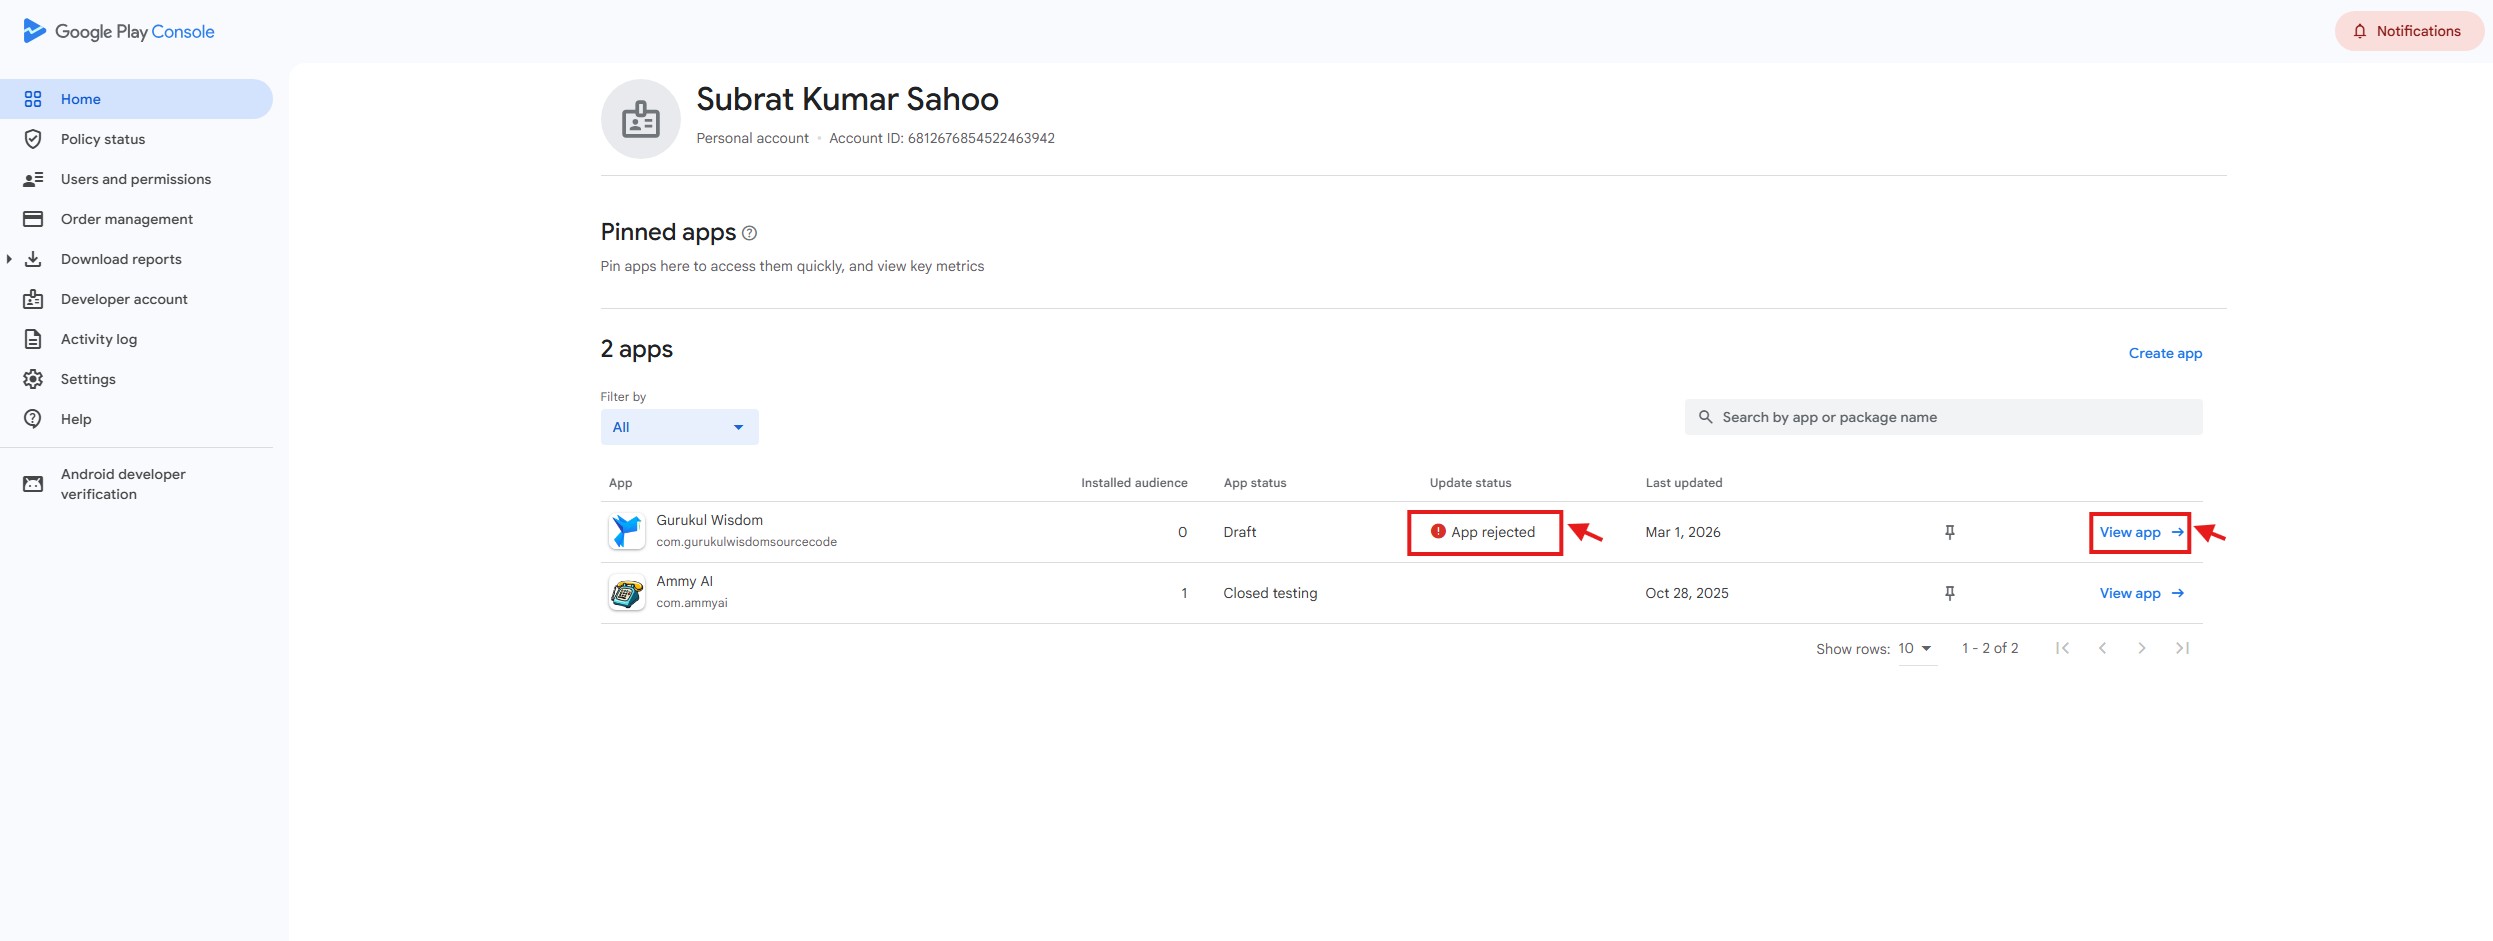The image size is (2493, 941).
Task: Open Policy status in sidebar
Action: click(x=103, y=139)
